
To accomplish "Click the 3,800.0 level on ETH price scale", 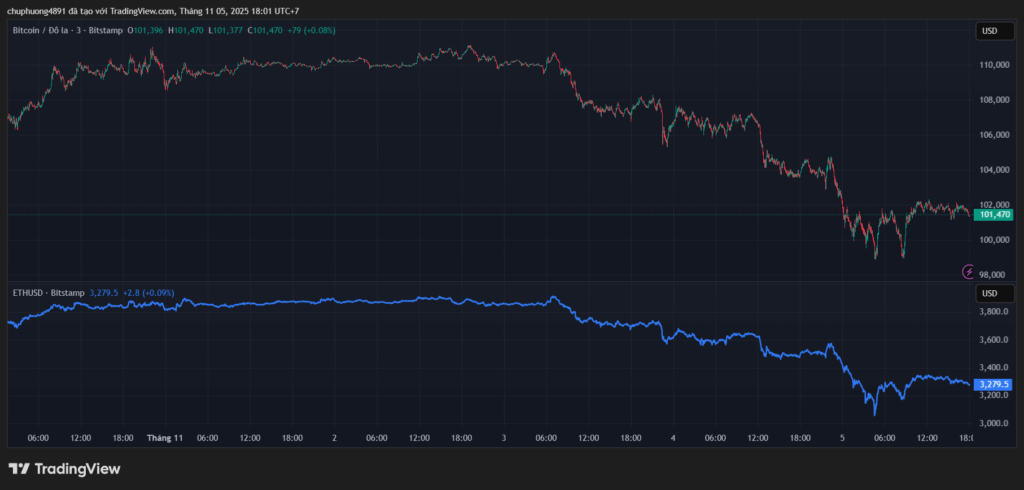I will coord(993,312).
